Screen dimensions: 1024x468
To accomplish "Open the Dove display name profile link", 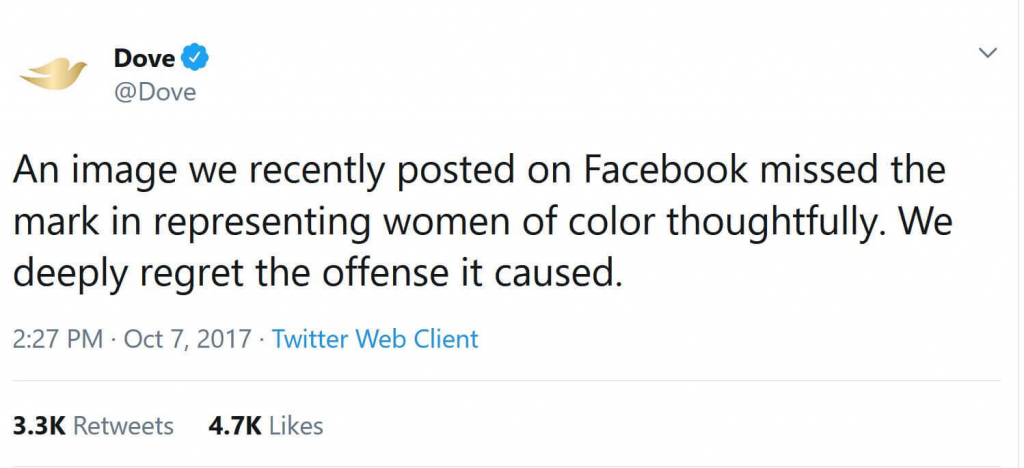I will tap(144, 57).
